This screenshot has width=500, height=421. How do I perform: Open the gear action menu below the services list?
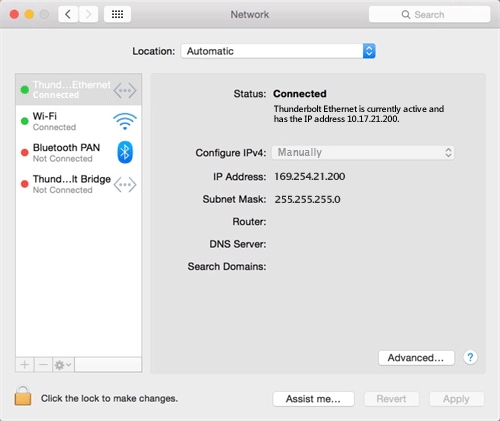[63, 365]
